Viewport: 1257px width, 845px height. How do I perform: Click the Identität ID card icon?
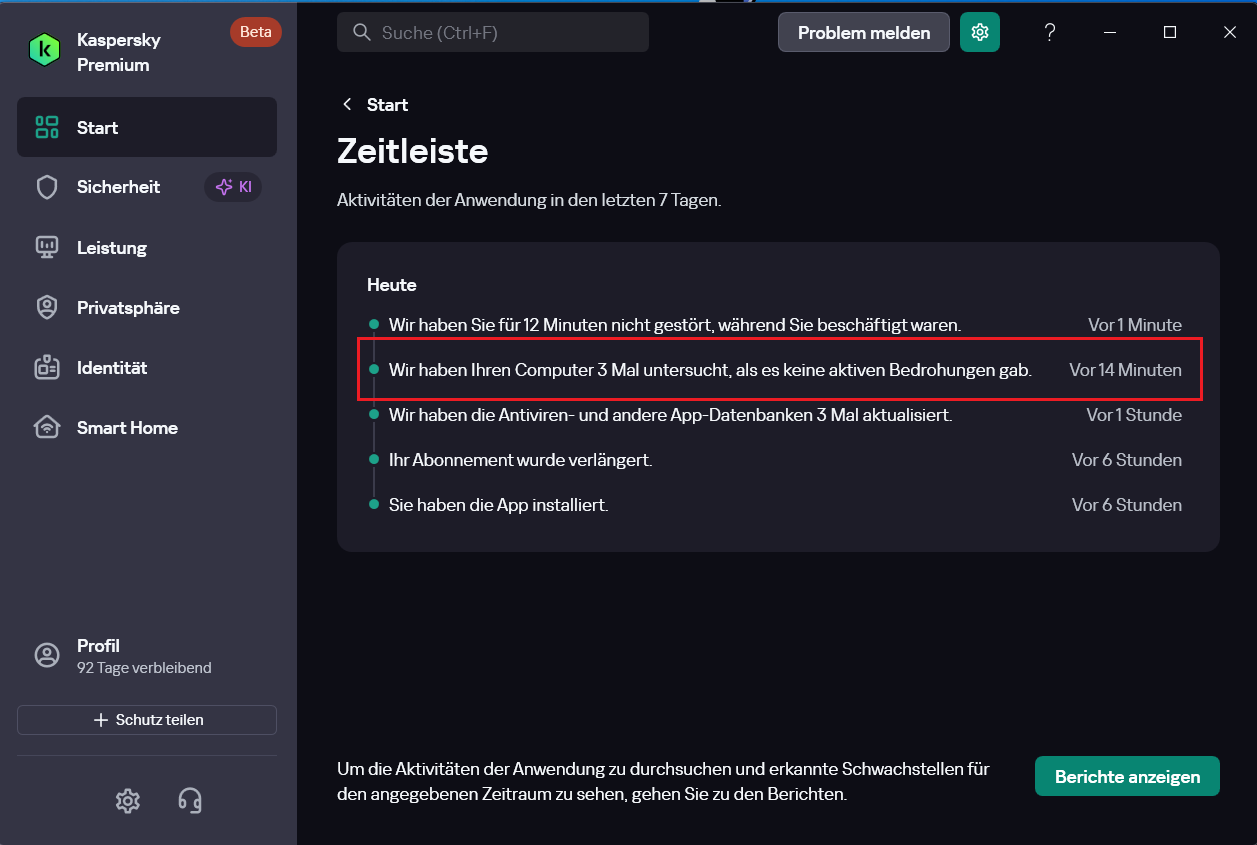click(47, 367)
